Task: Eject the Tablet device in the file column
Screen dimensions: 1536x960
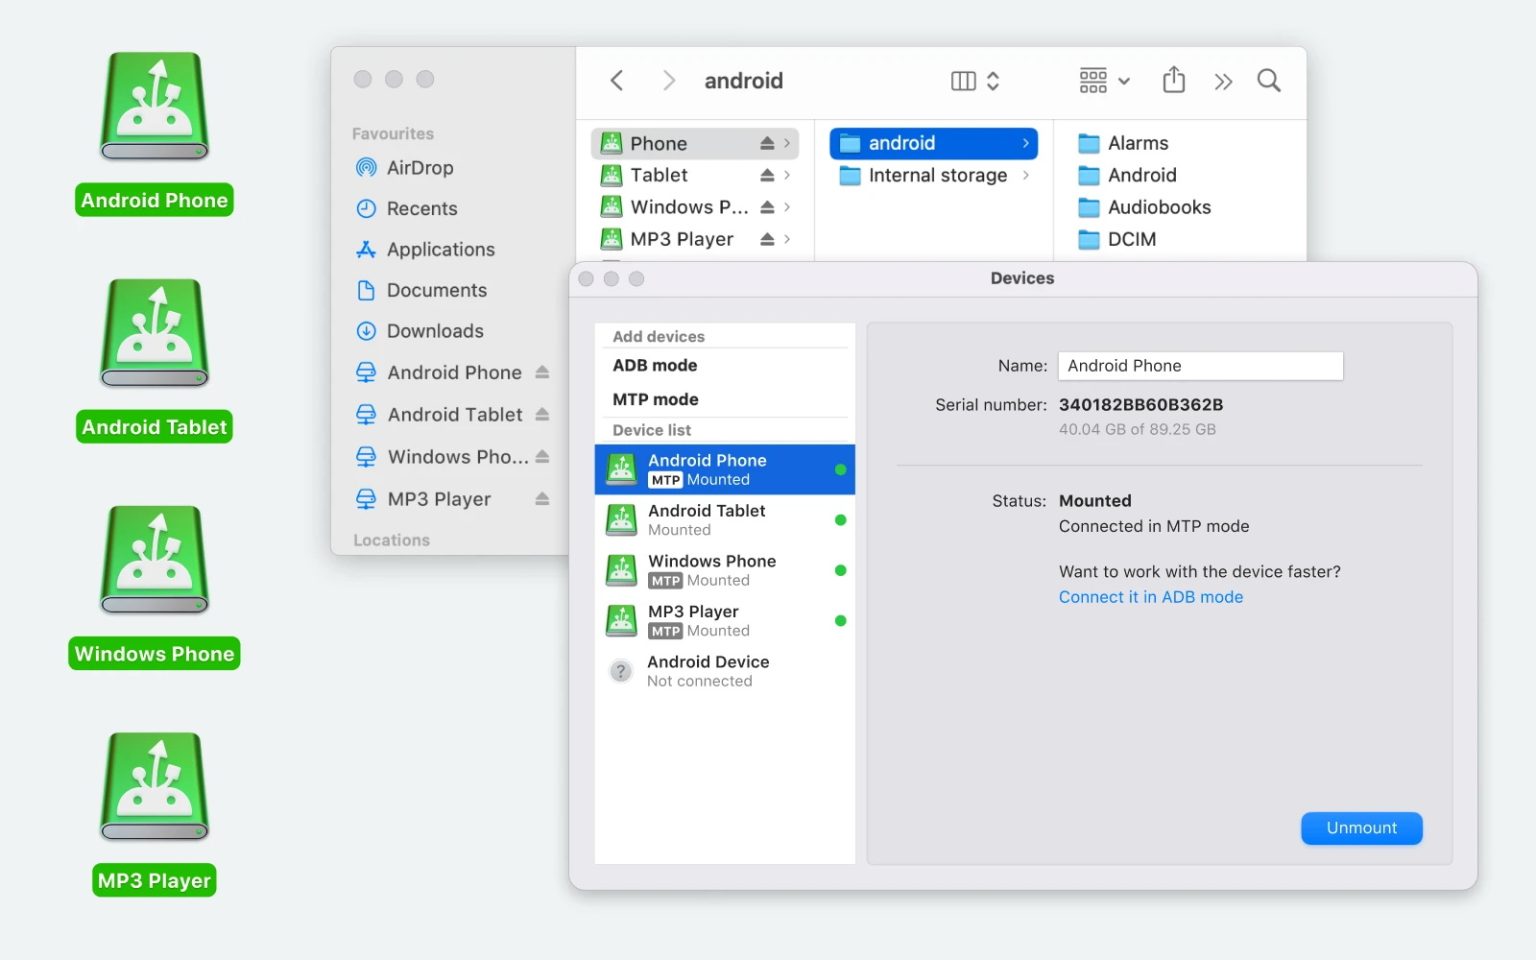Action: [770, 175]
